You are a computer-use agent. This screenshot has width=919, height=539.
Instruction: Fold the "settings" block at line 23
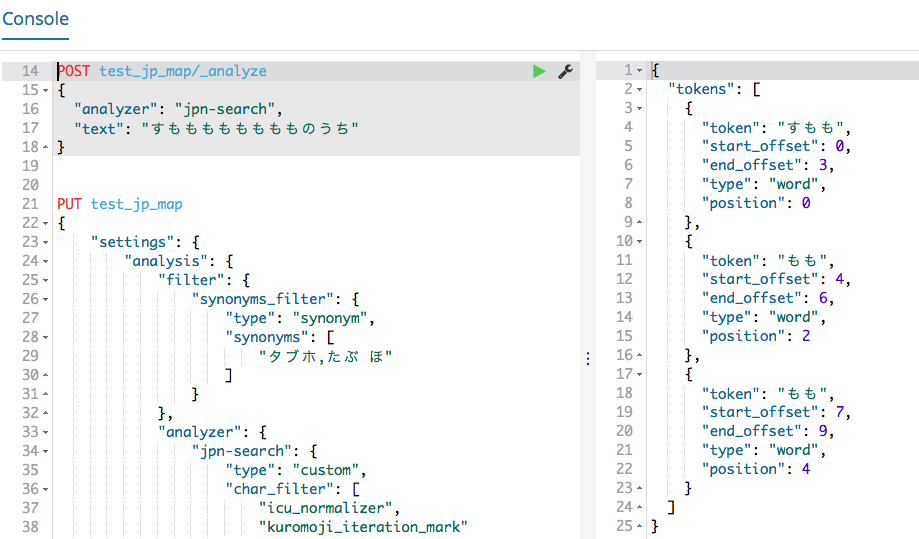click(x=45, y=243)
